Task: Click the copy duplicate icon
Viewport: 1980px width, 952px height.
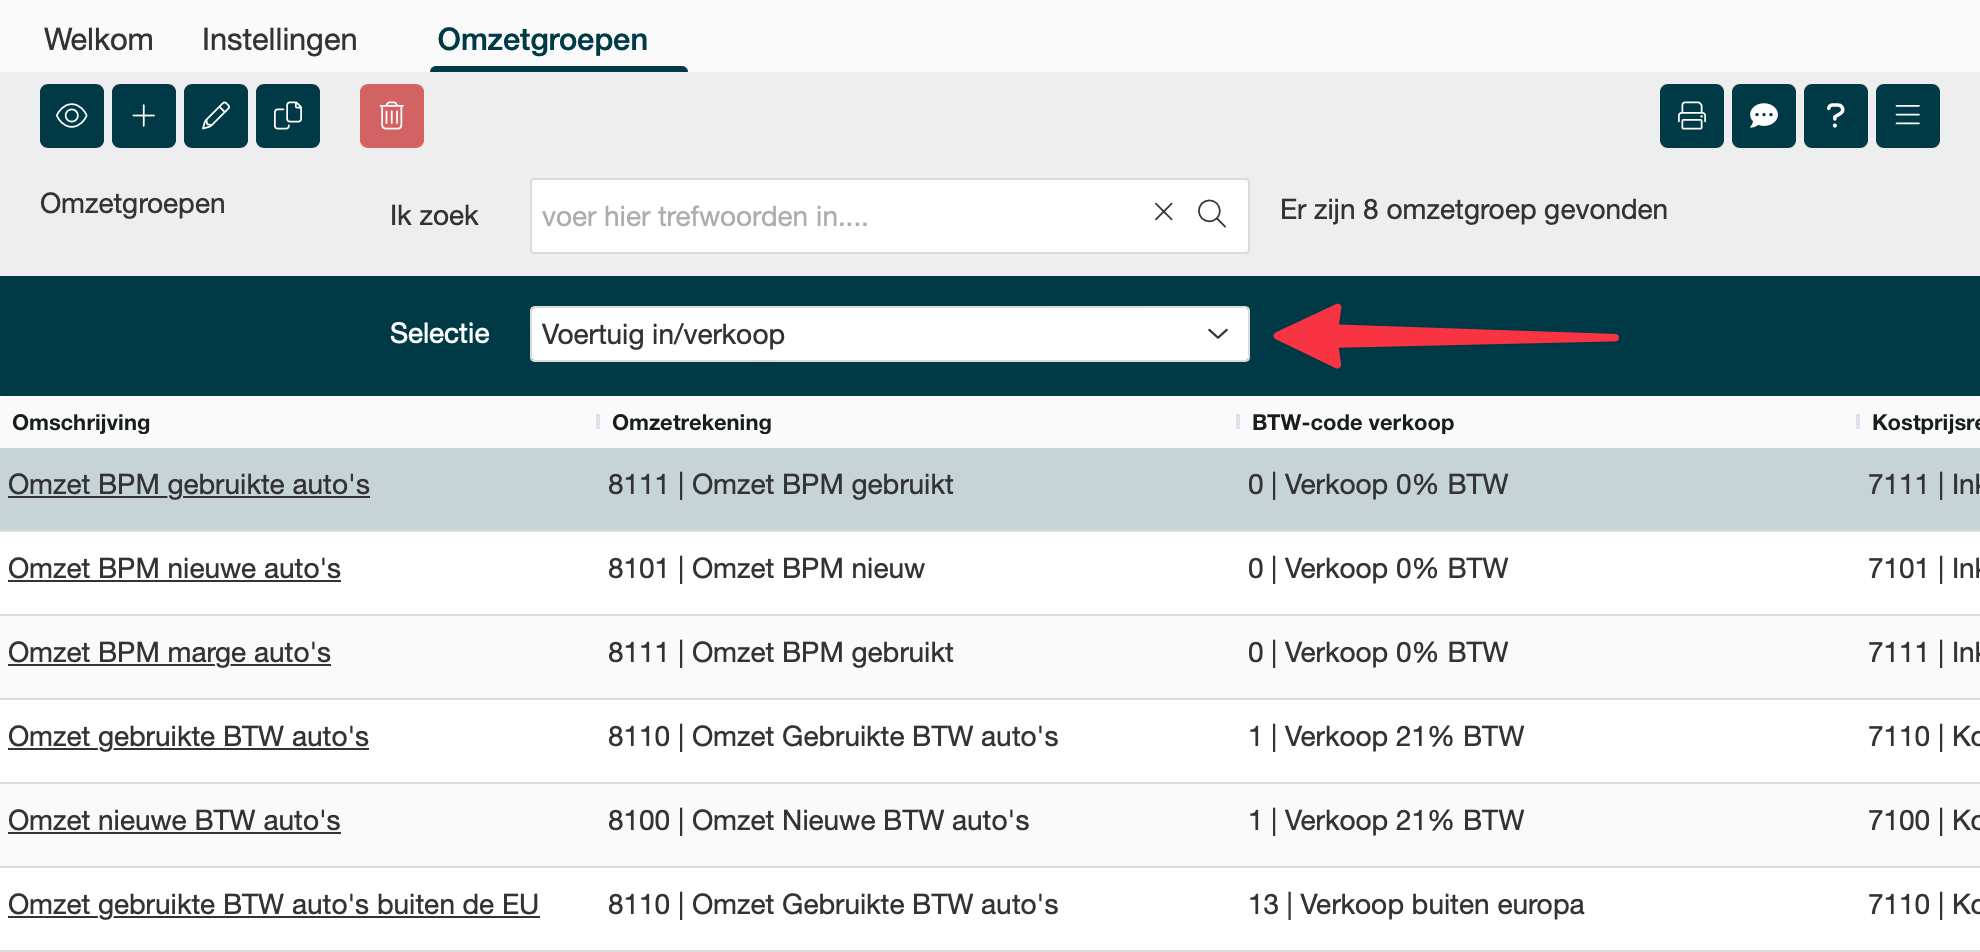Action: pyautogui.click(x=288, y=116)
